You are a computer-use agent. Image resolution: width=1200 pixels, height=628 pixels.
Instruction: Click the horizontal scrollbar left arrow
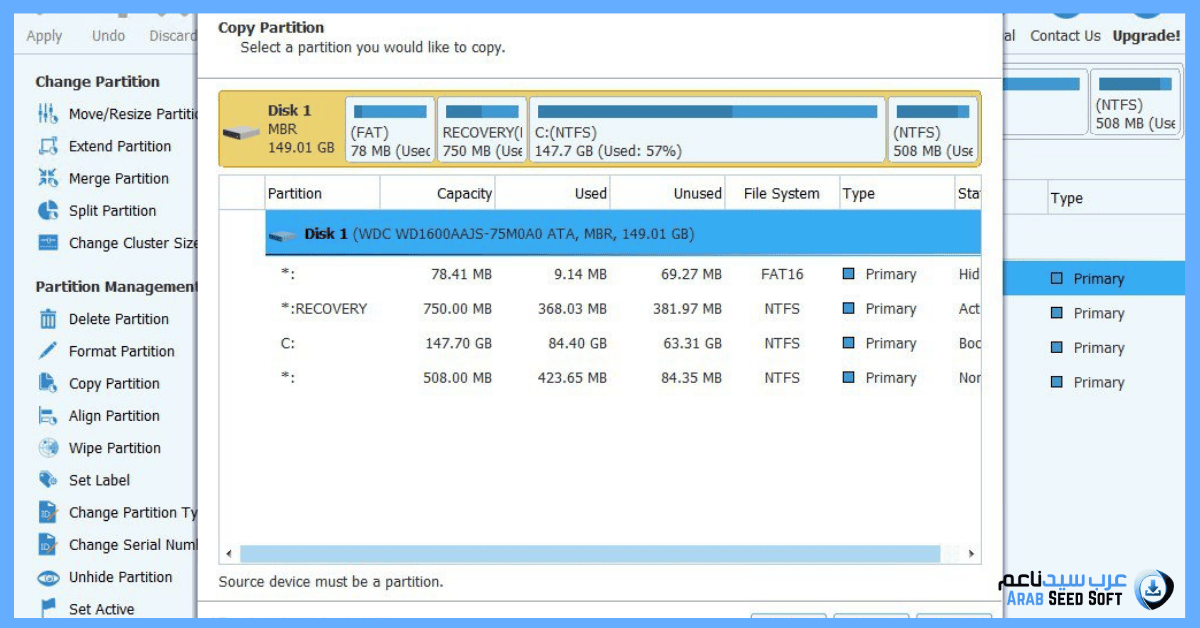[229, 554]
